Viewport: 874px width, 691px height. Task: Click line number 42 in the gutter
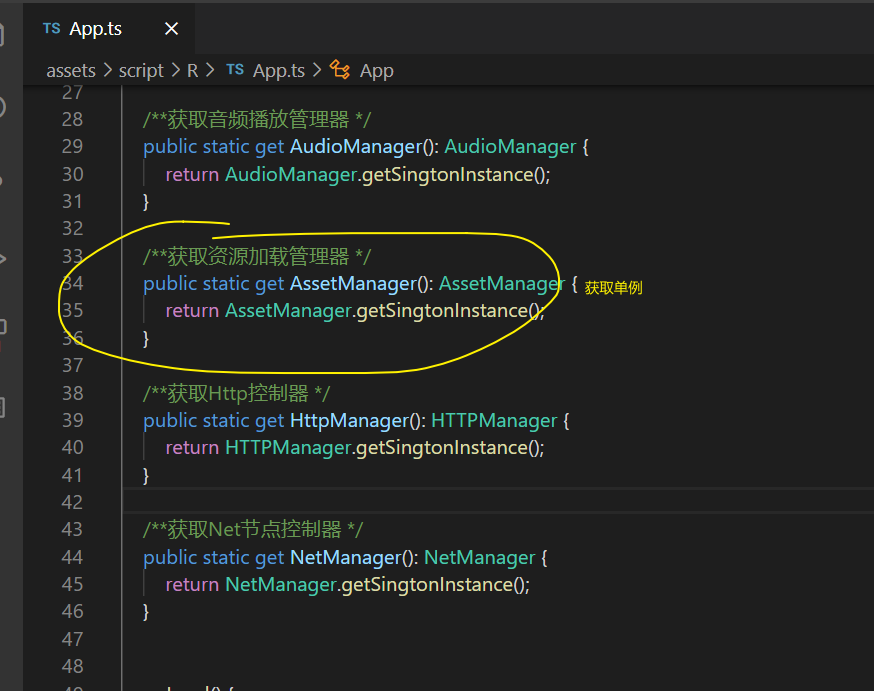pyautogui.click(x=72, y=502)
